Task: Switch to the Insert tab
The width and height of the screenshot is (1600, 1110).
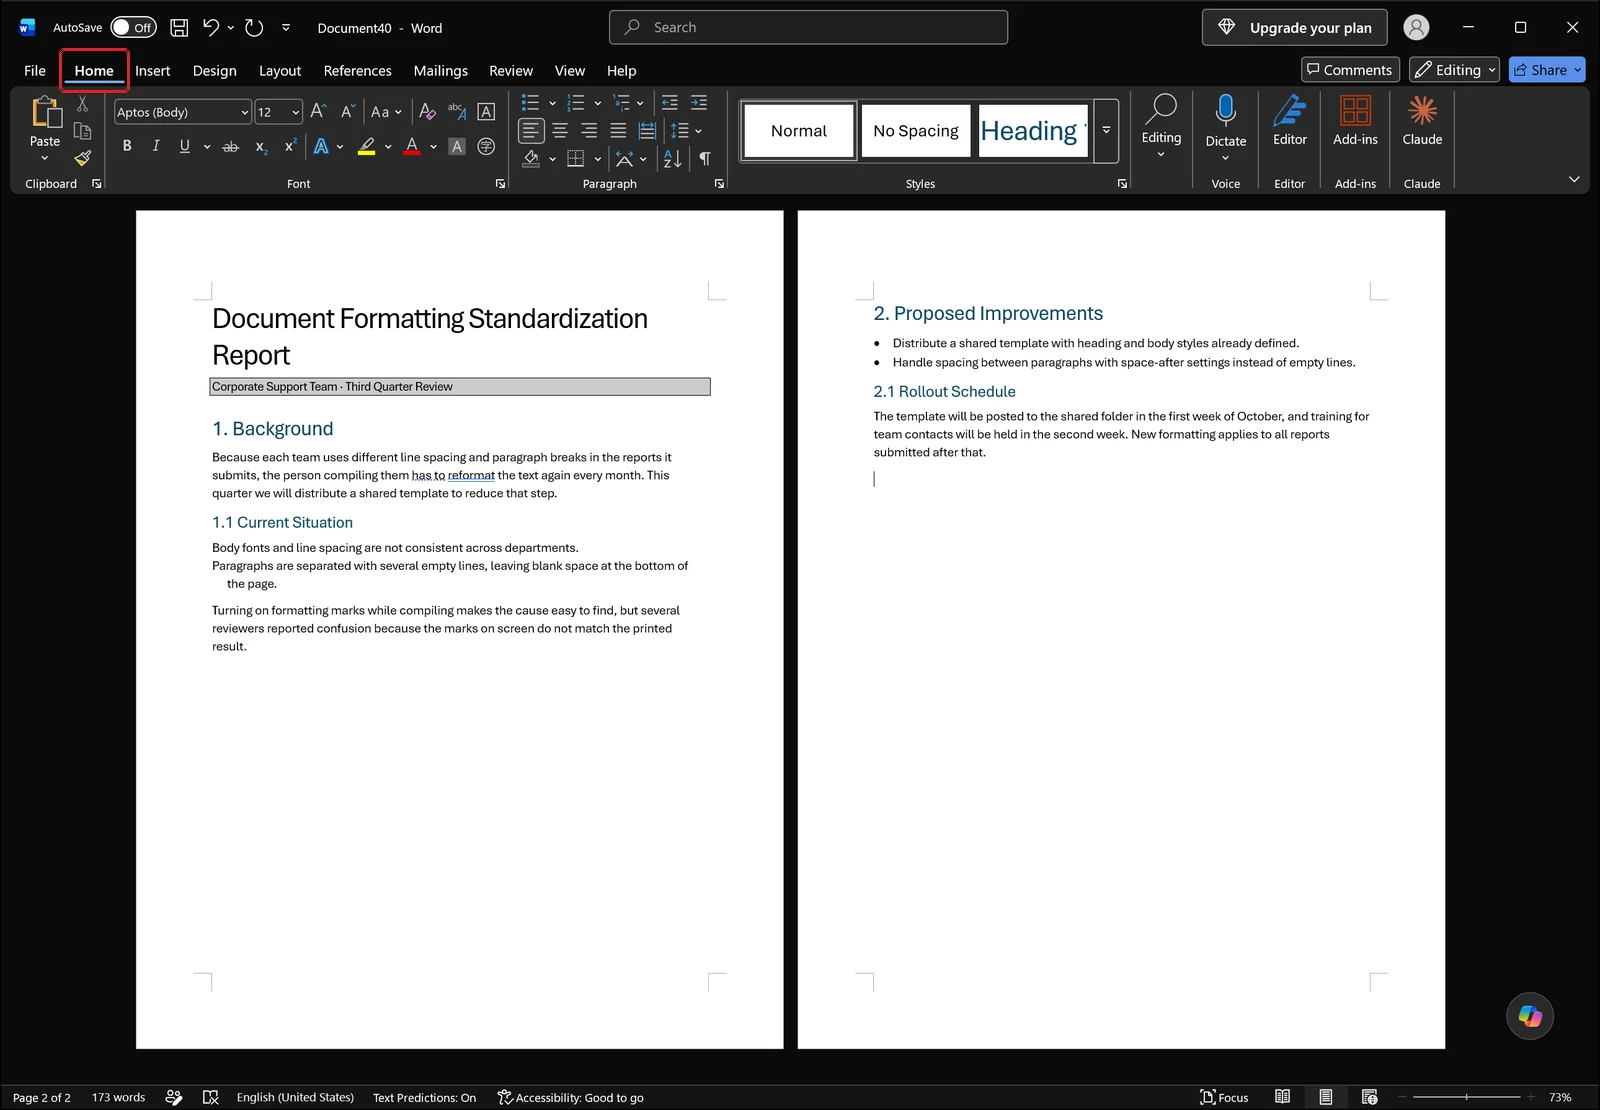Action: pyautogui.click(x=152, y=71)
